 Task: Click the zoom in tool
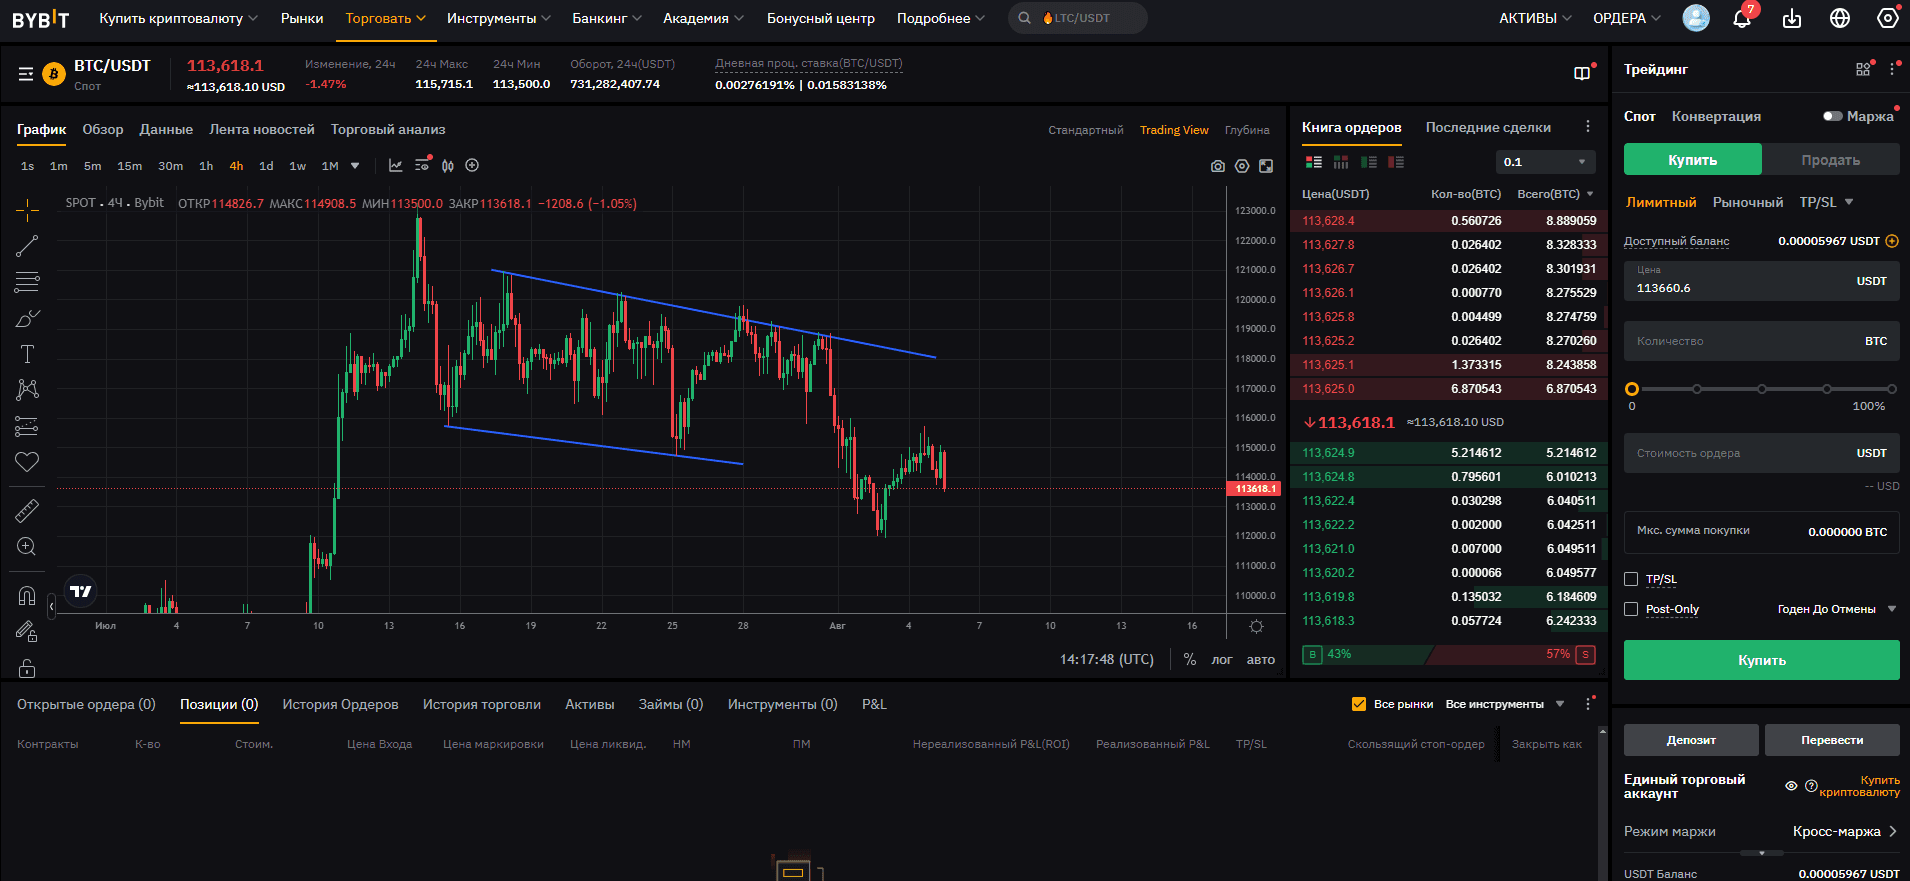(27, 547)
